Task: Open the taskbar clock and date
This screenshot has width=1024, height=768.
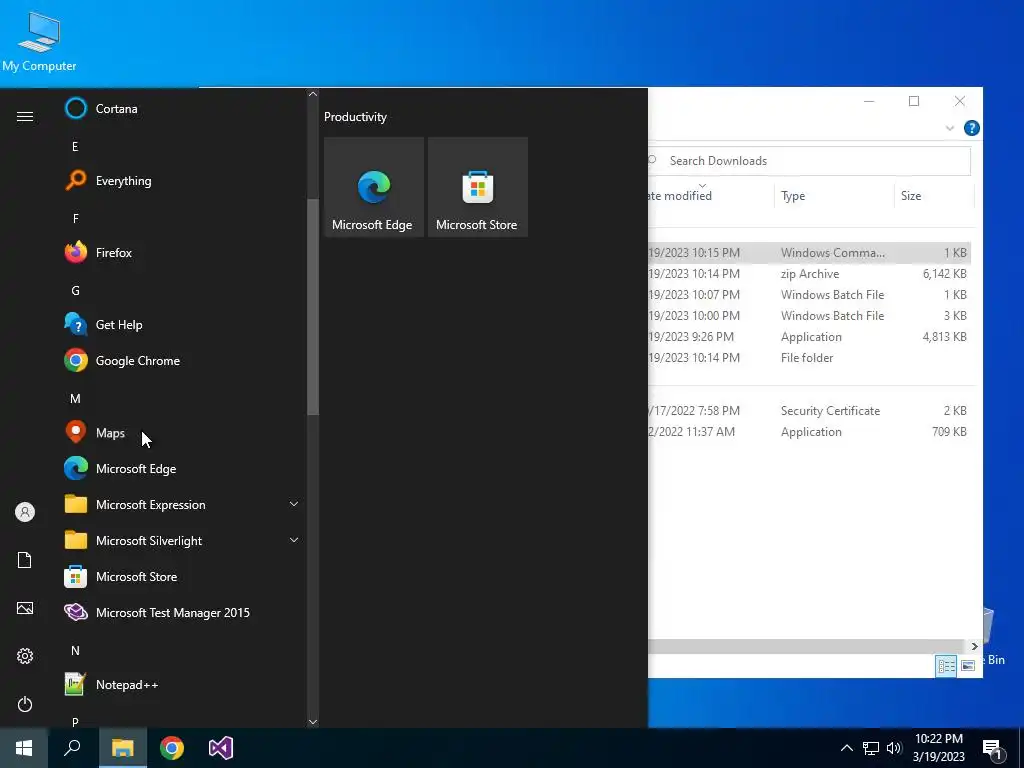Action: tap(938, 748)
